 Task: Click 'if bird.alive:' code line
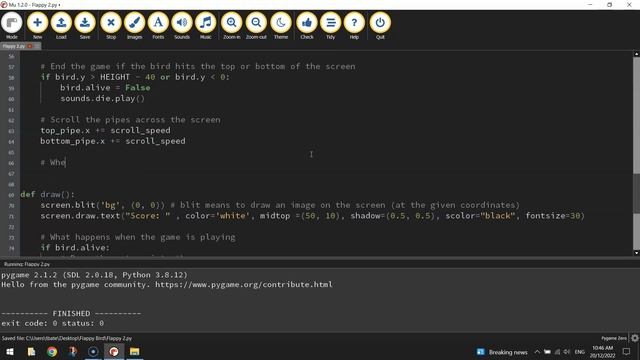(x=75, y=248)
